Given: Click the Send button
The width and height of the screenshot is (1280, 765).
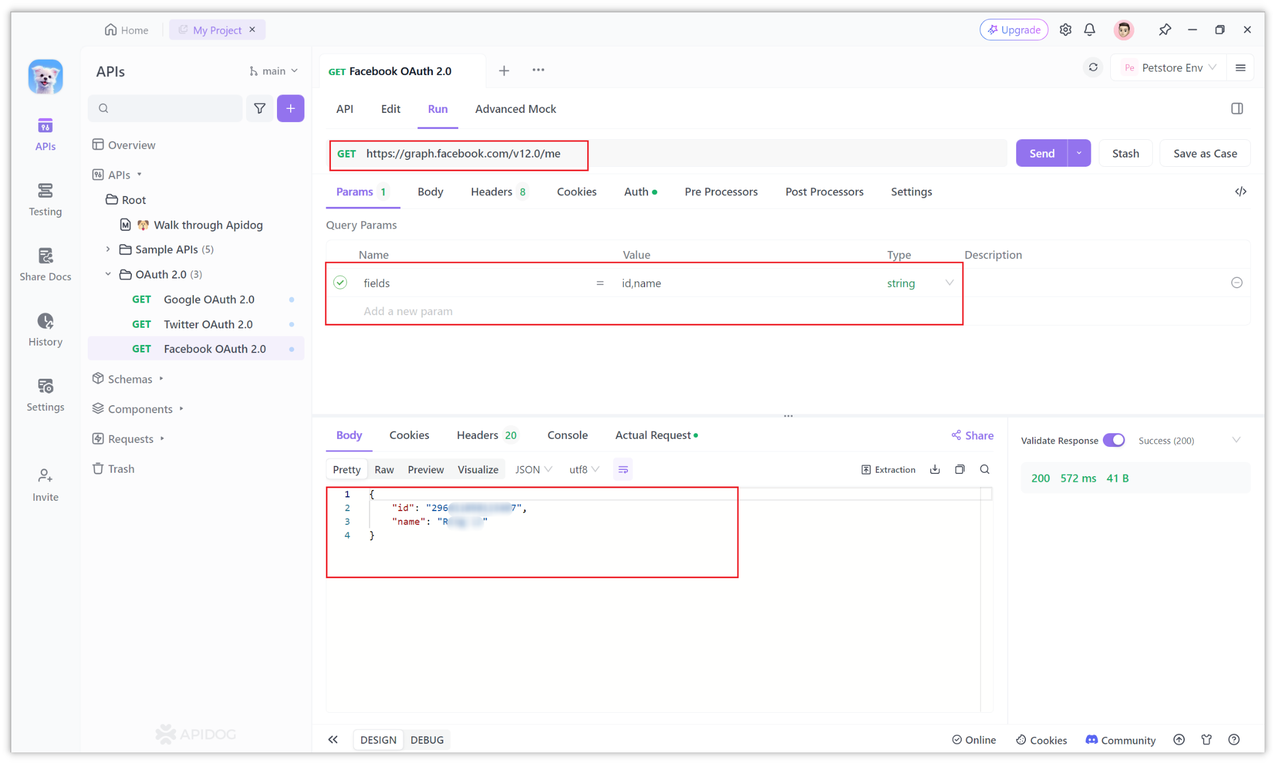Looking at the screenshot, I should click(x=1042, y=153).
